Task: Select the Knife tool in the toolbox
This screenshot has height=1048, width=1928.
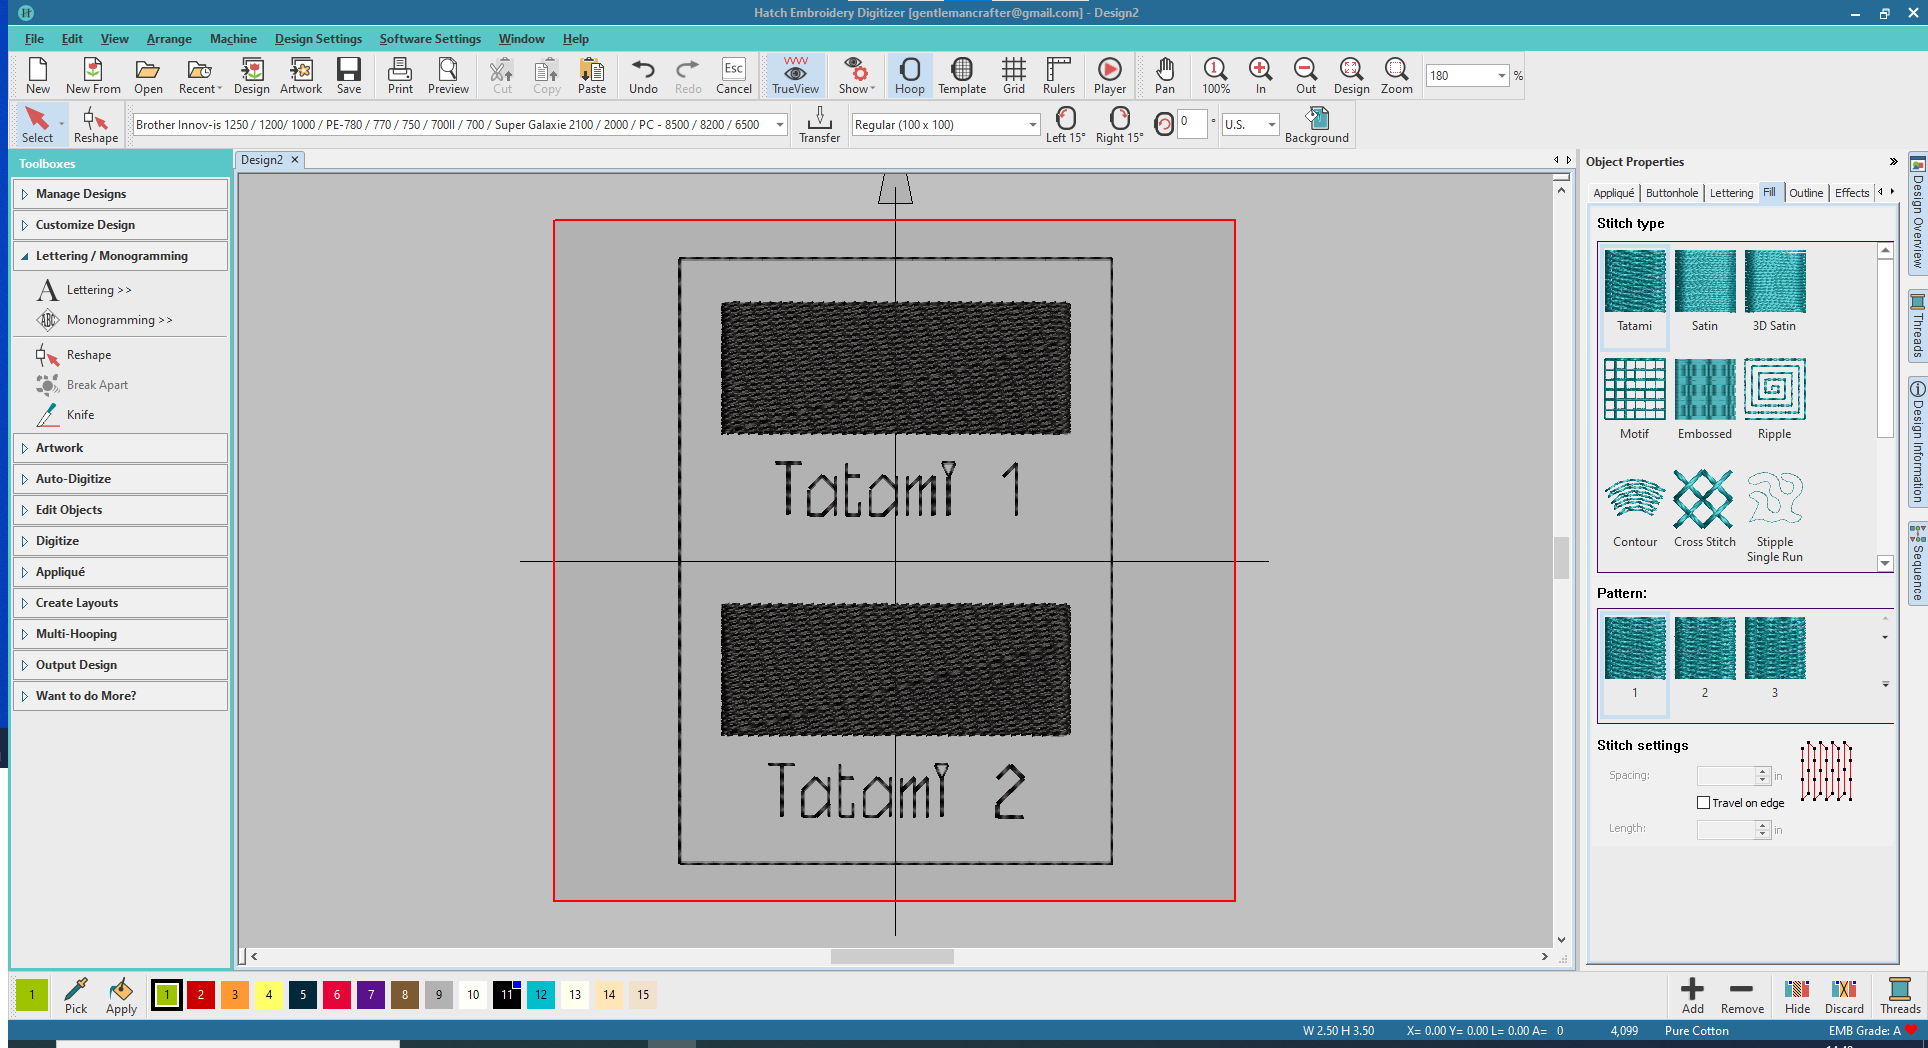Action: click(x=80, y=415)
